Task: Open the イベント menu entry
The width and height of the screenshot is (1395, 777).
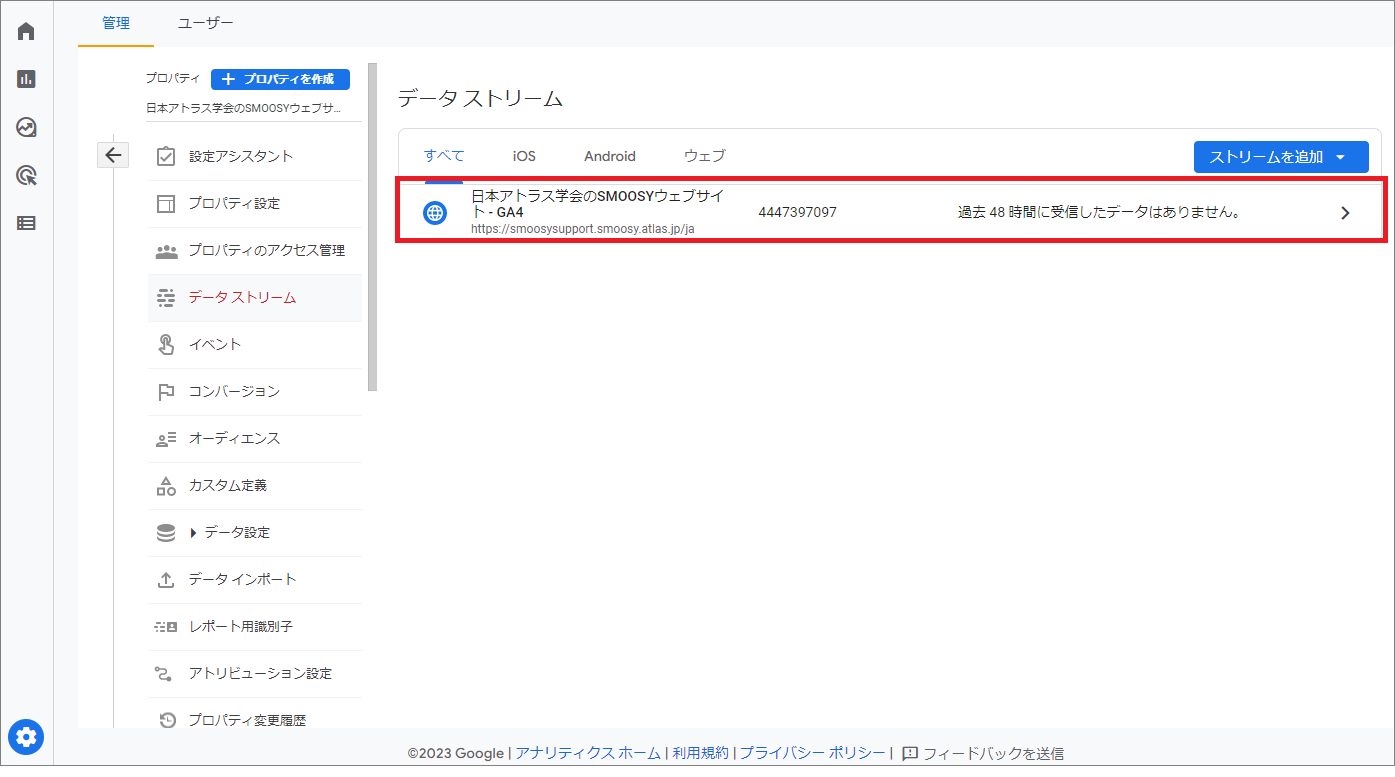Action: pyautogui.click(x=215, y=344)
